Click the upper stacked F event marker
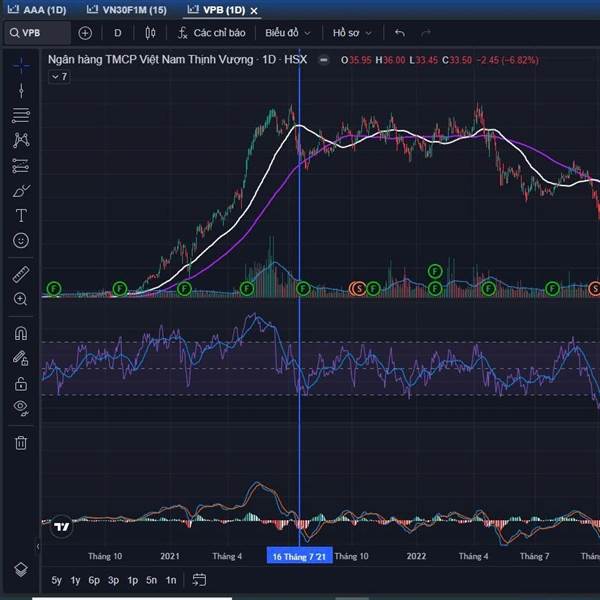This screenshot has height=600, width=600. pos(435,271)
